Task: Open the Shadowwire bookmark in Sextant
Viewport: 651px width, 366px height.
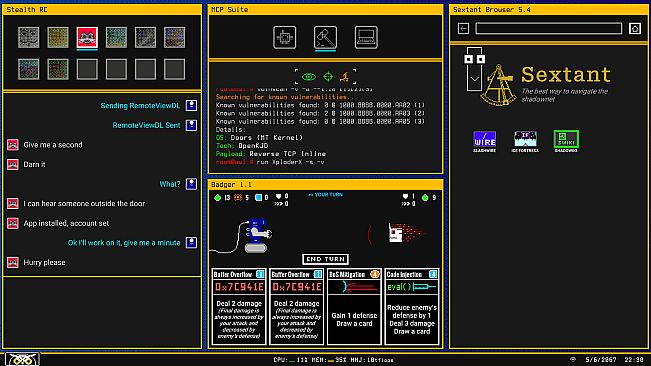Action: pos(485,142)
